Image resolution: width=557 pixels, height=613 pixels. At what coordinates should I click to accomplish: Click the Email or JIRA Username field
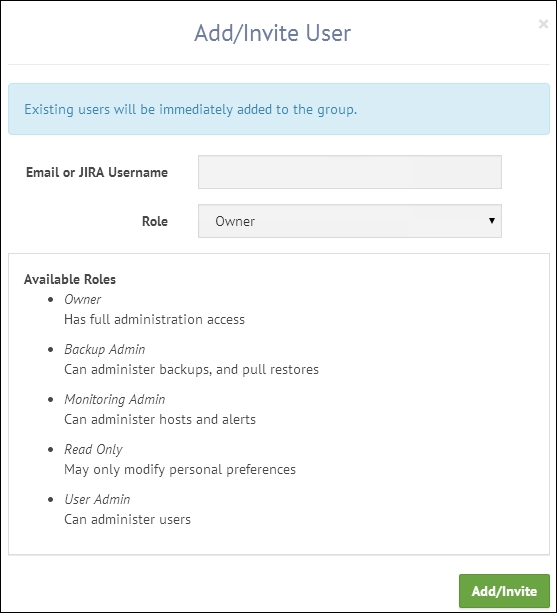(350, 172)
